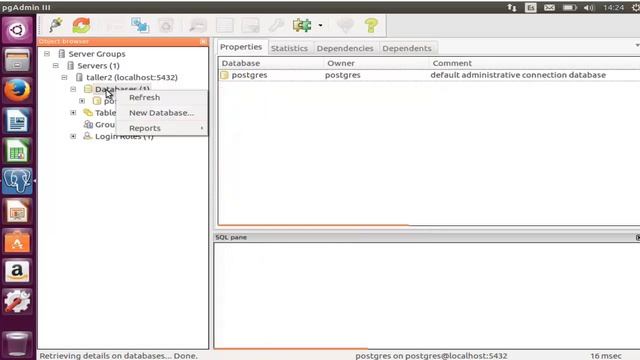Switch to the Dependencies tab
This screenshot has height=360, width=640.
(345, 48)
